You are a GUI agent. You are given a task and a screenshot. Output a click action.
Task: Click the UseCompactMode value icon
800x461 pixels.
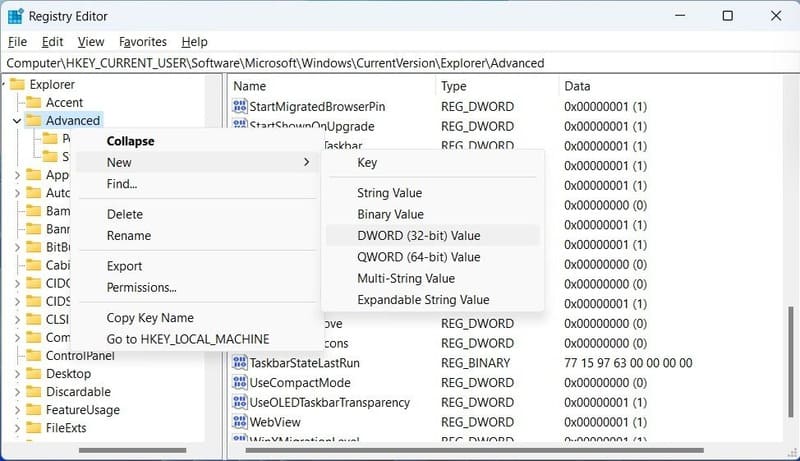239,382
